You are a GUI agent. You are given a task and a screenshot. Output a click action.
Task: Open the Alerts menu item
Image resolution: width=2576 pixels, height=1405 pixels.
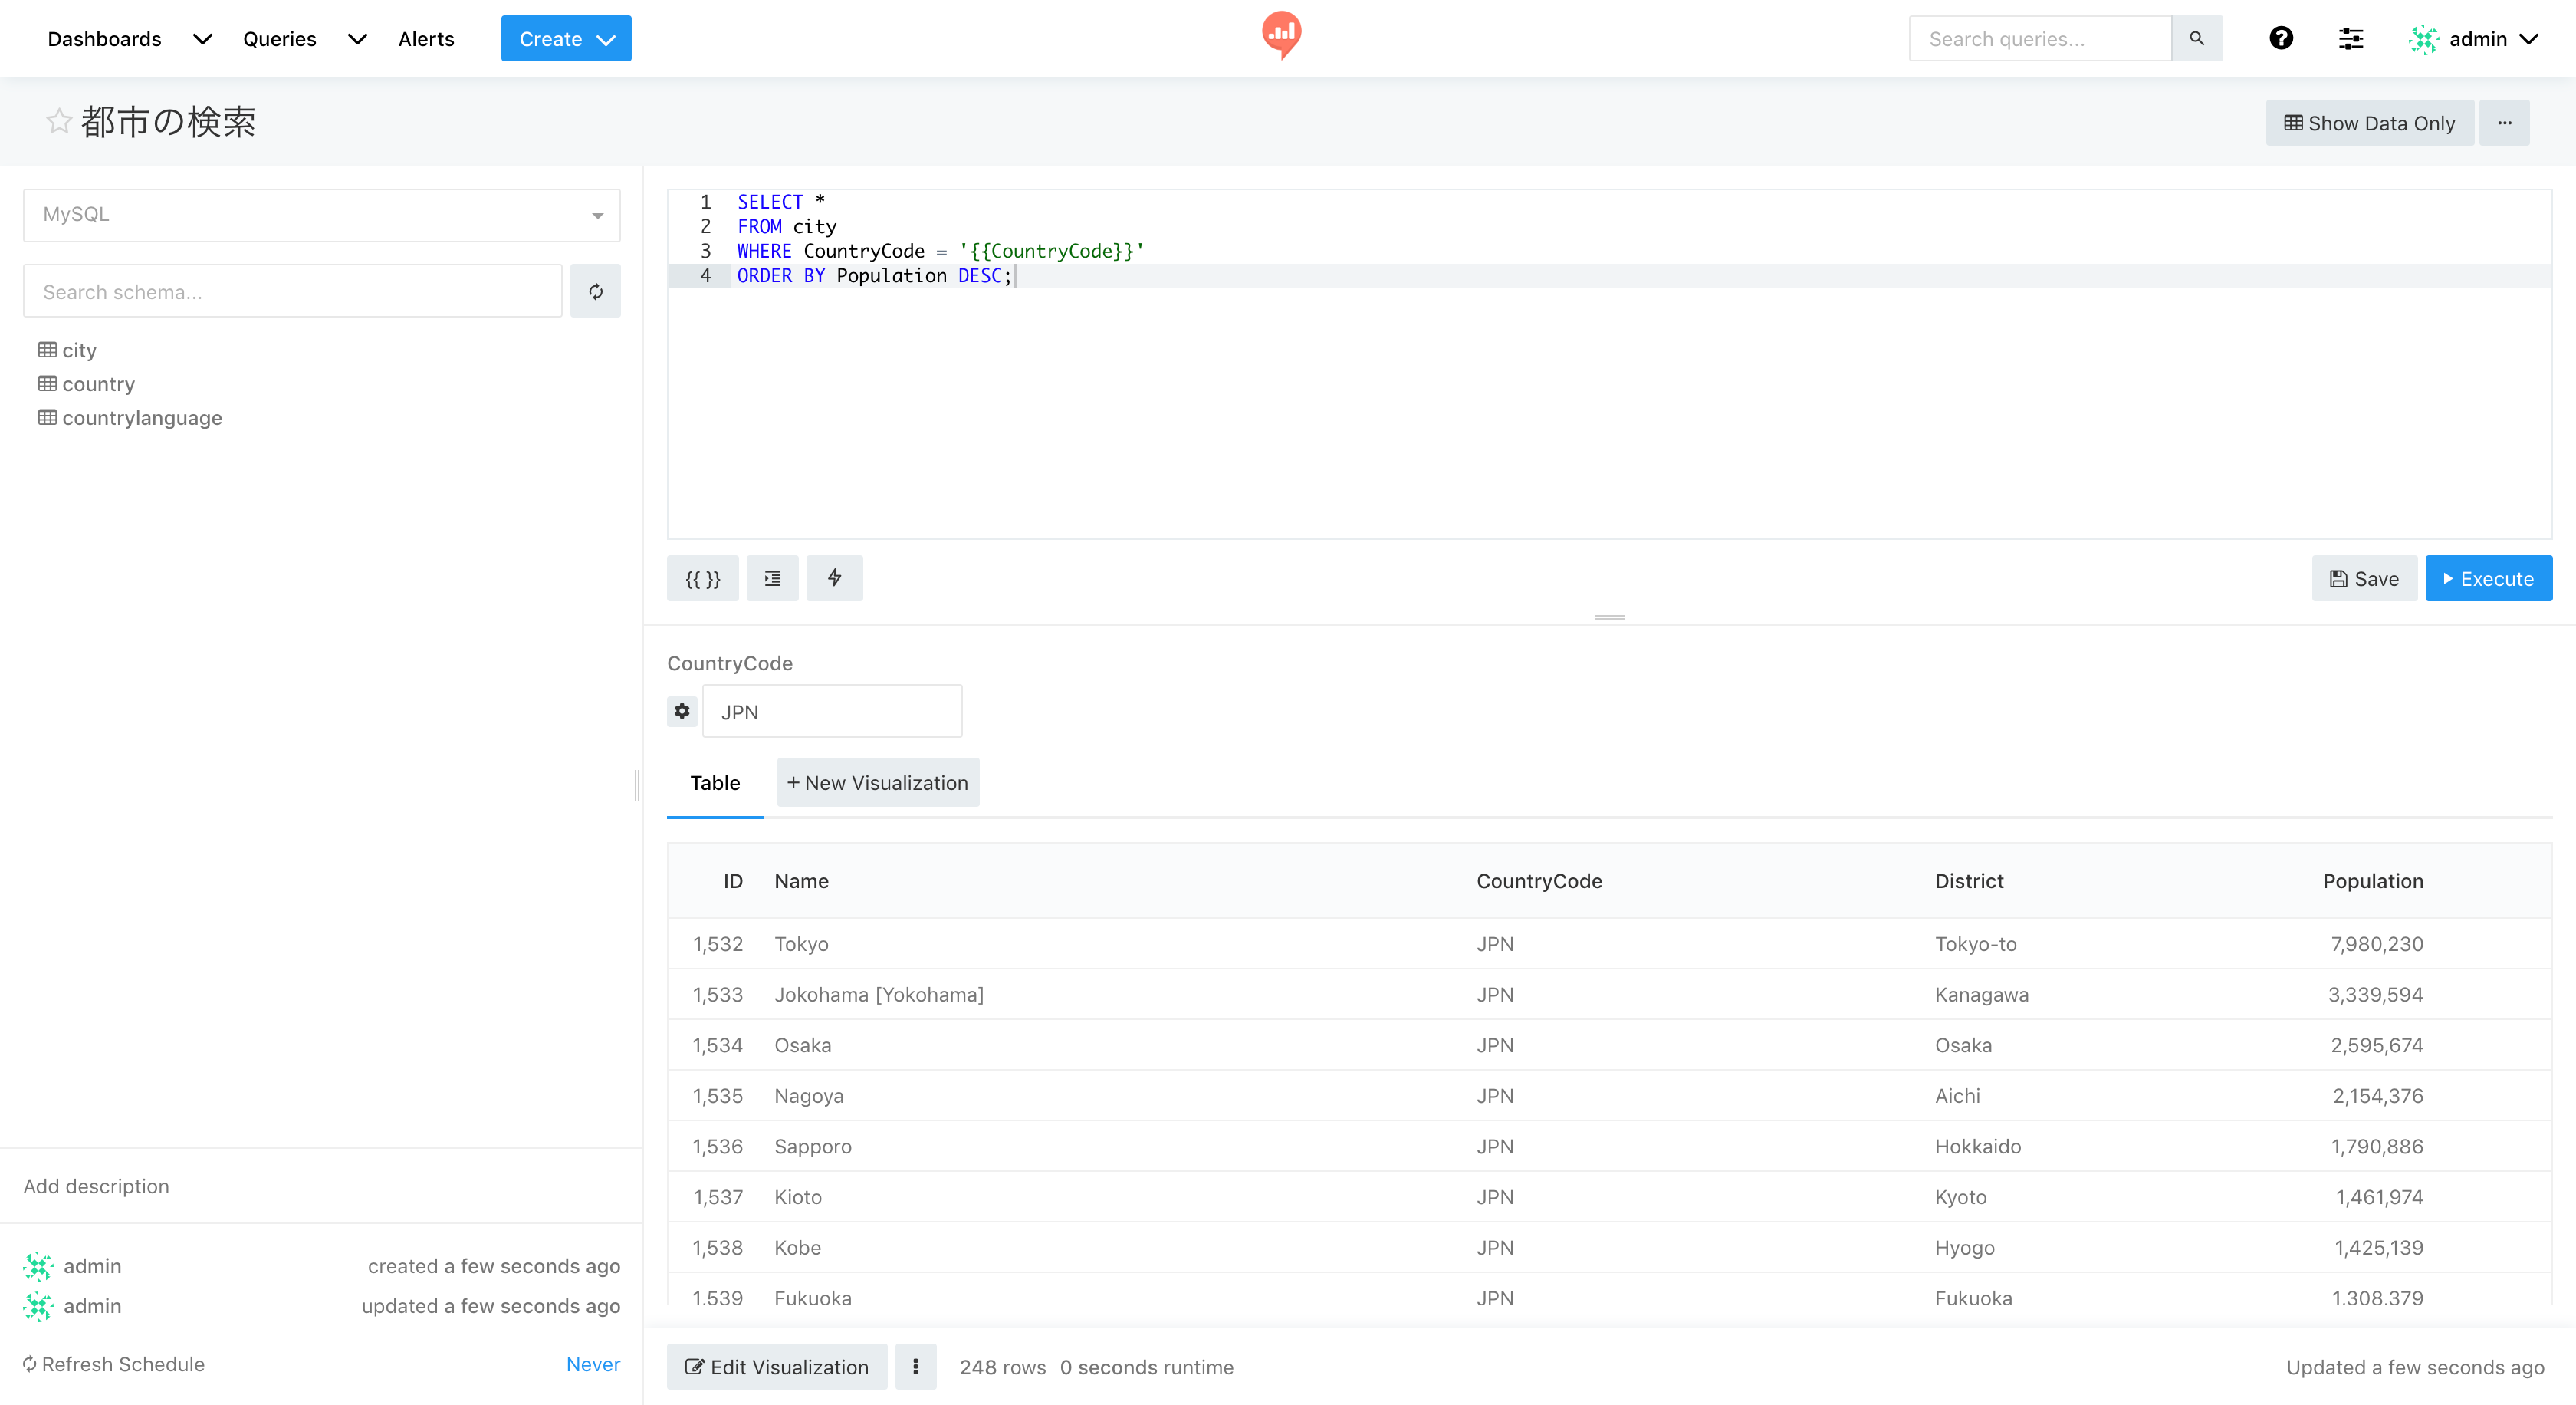coord(426,39)
